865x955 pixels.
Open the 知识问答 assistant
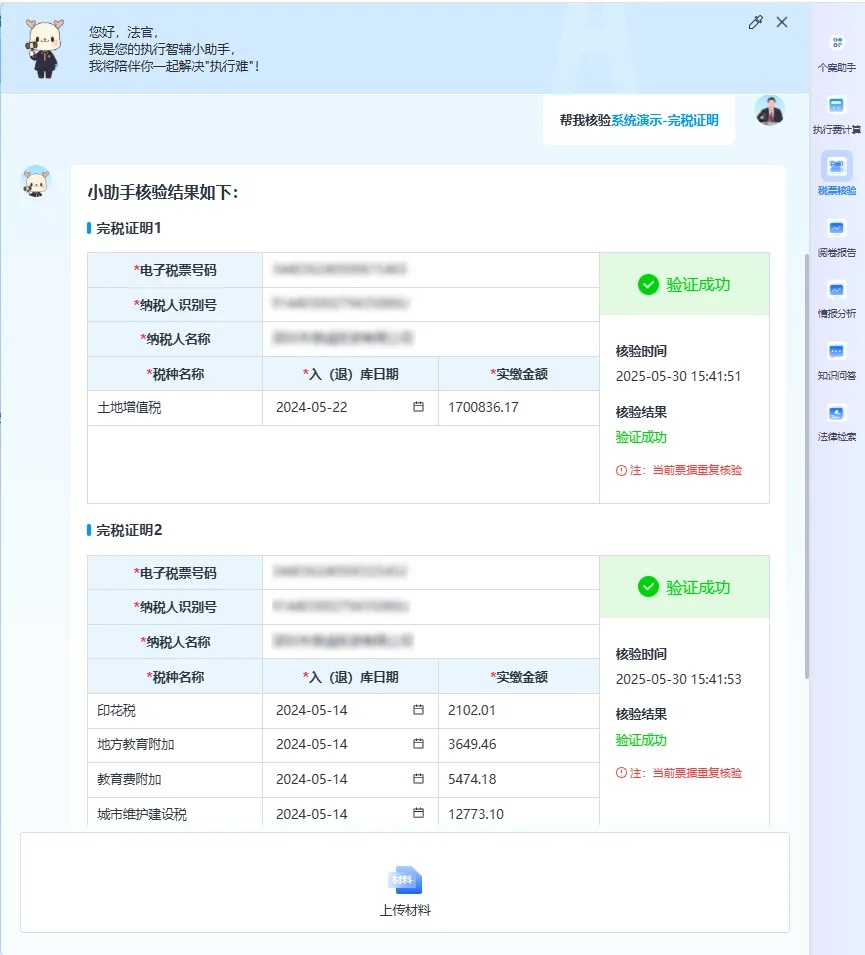(838, 360)
